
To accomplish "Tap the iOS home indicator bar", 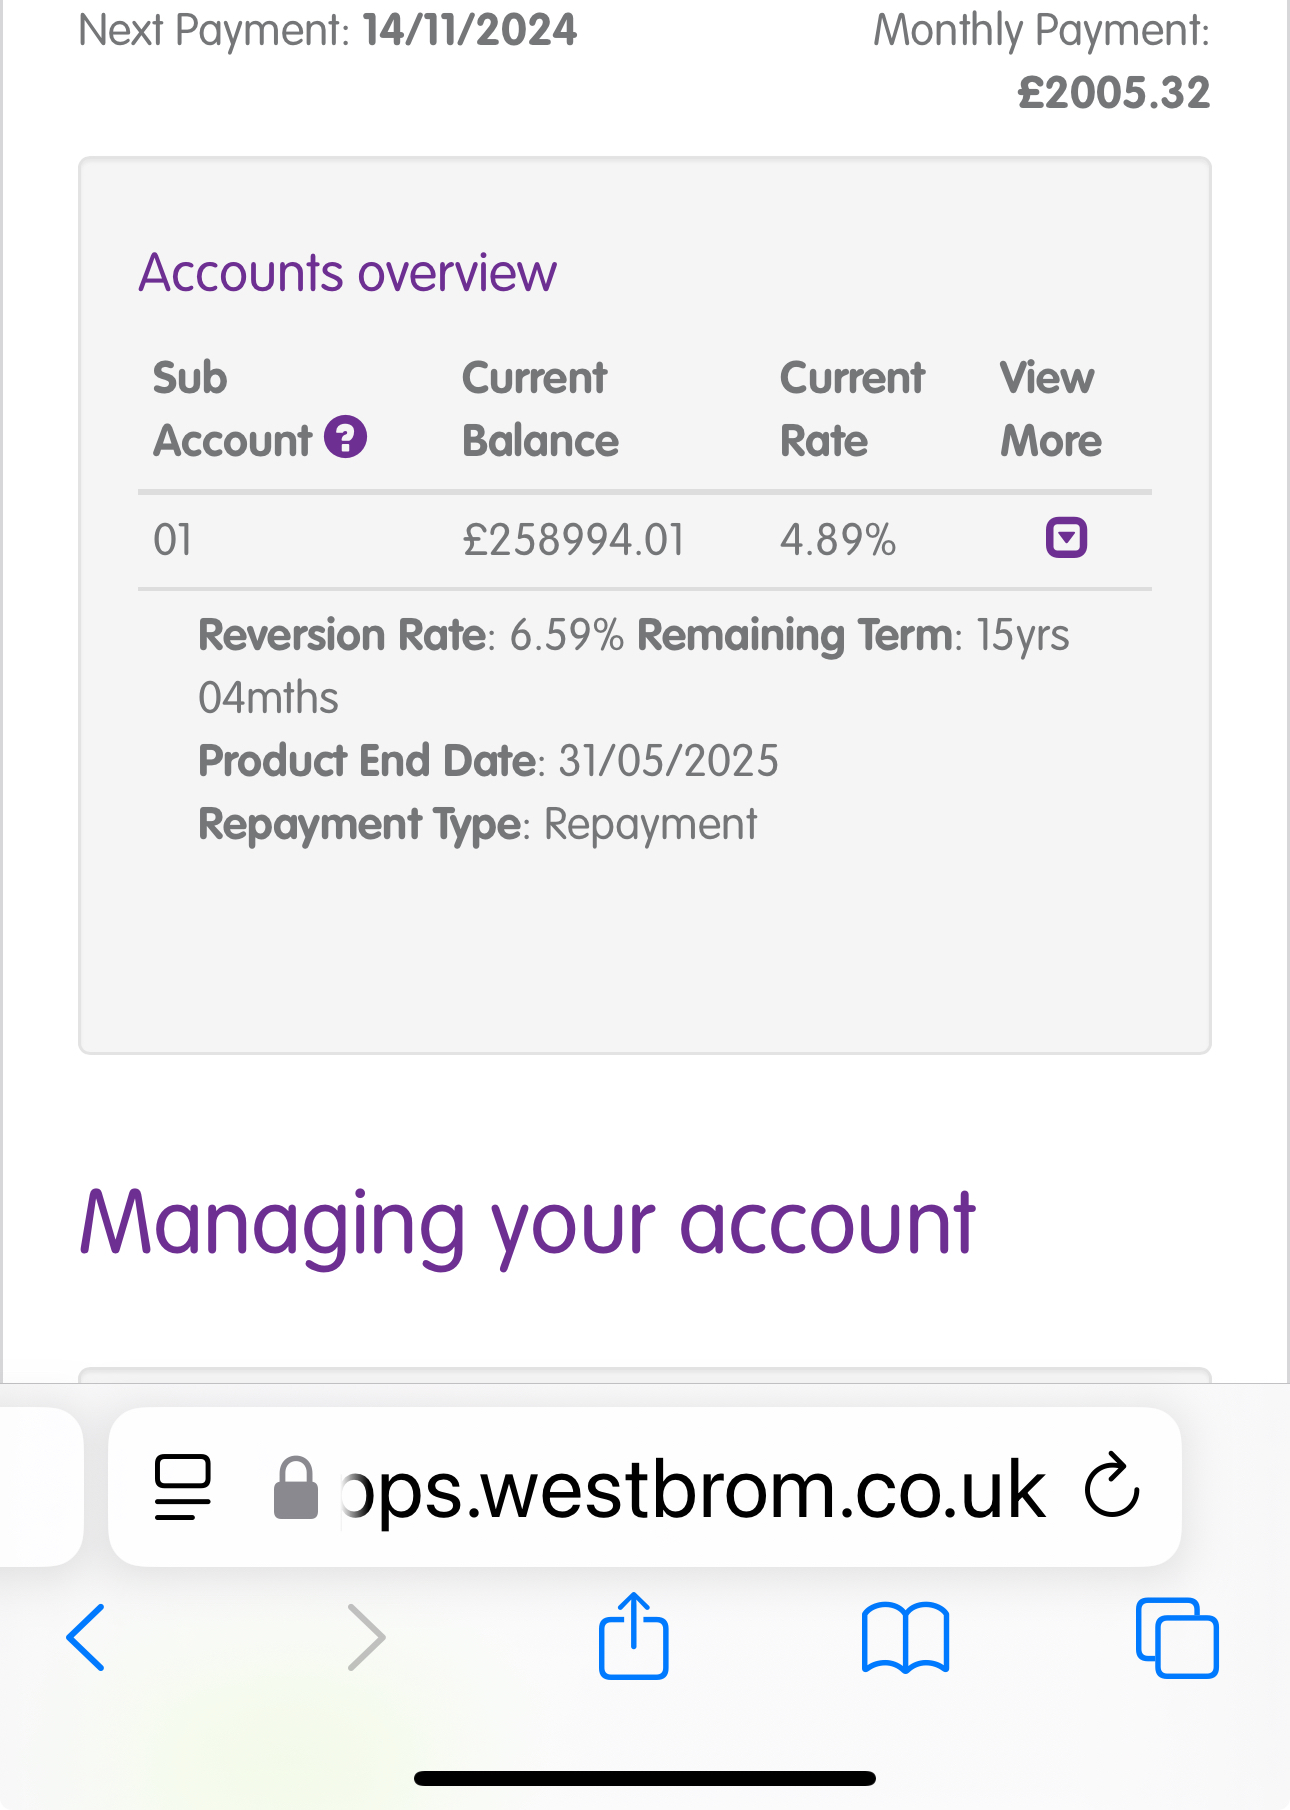I will coord(645,1778).
